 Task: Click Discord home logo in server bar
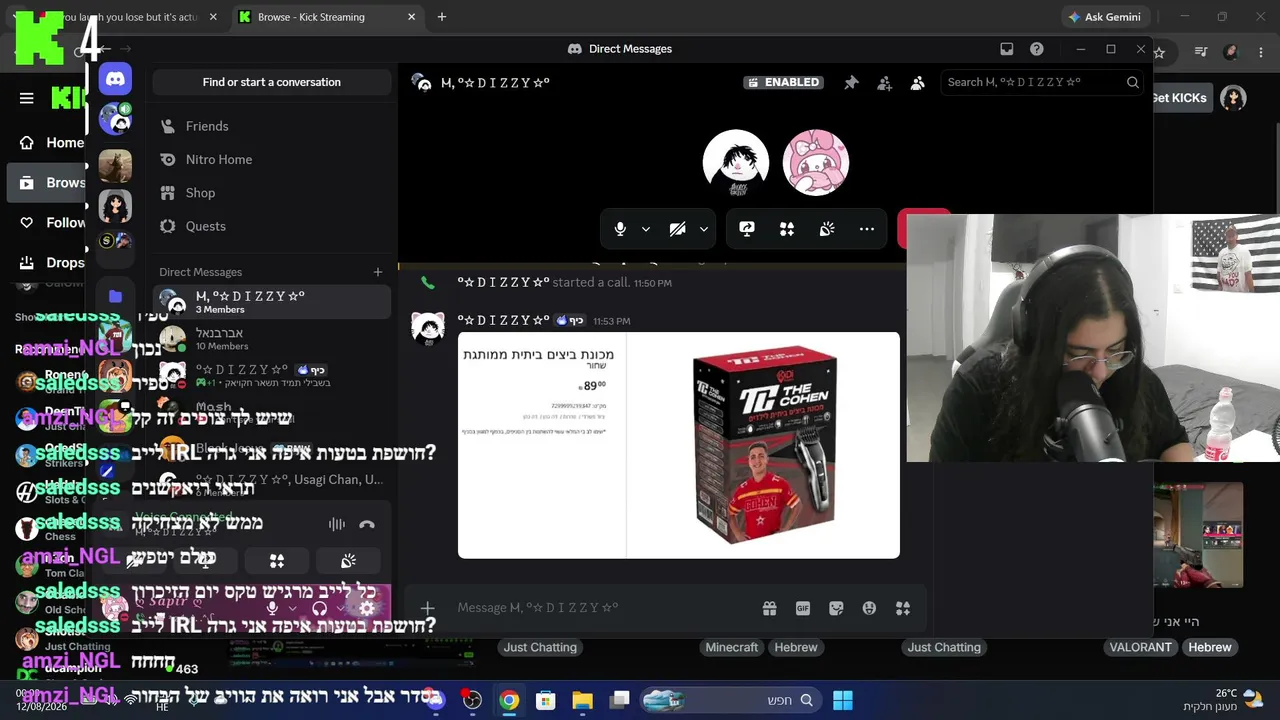115,78
